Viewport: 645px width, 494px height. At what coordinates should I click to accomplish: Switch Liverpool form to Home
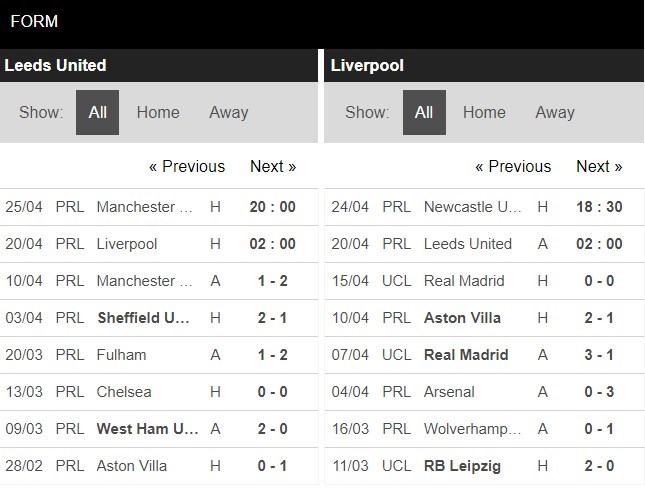[484, 112]
